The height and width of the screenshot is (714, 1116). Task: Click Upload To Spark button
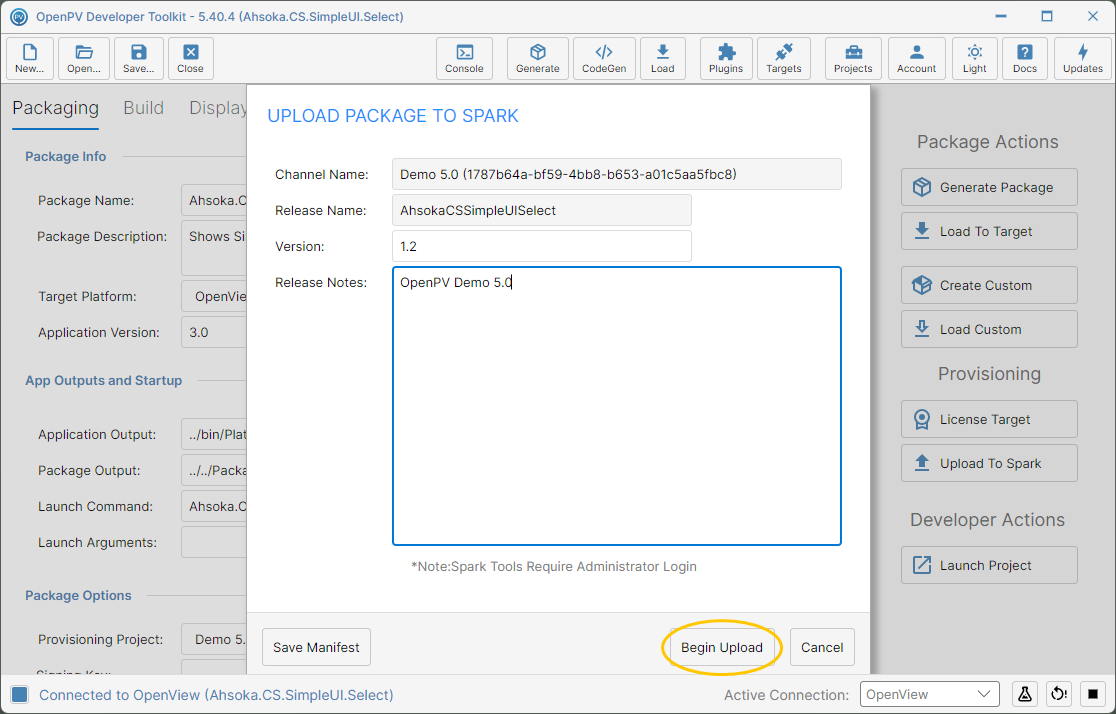pos(989,463)
